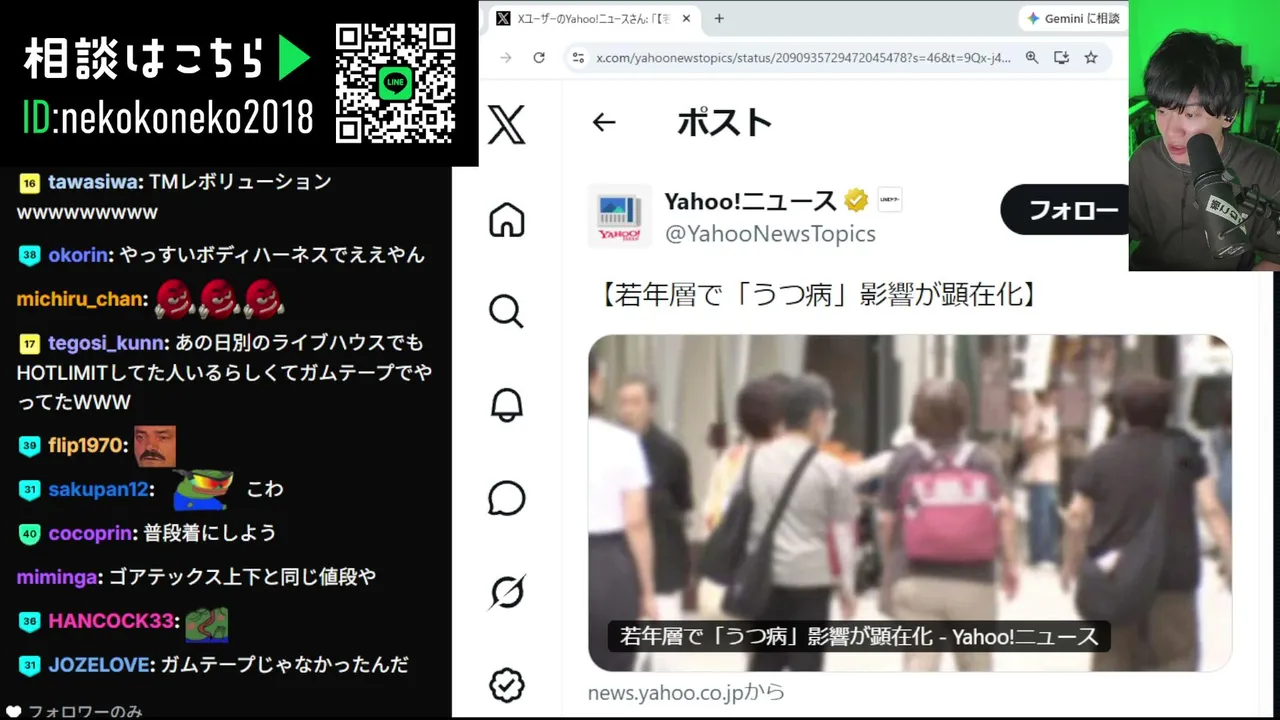
Task: Click username tawasiwa in chat
Action: pyautogui.click(x=92, y=182)
